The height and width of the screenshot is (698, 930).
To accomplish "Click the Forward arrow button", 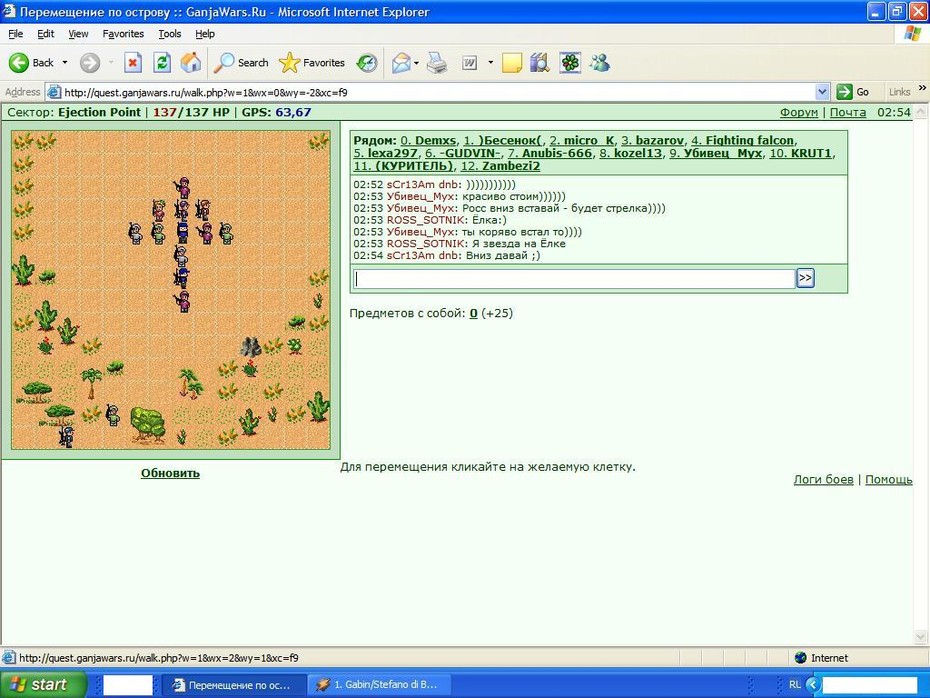I will tap(90, 62).
